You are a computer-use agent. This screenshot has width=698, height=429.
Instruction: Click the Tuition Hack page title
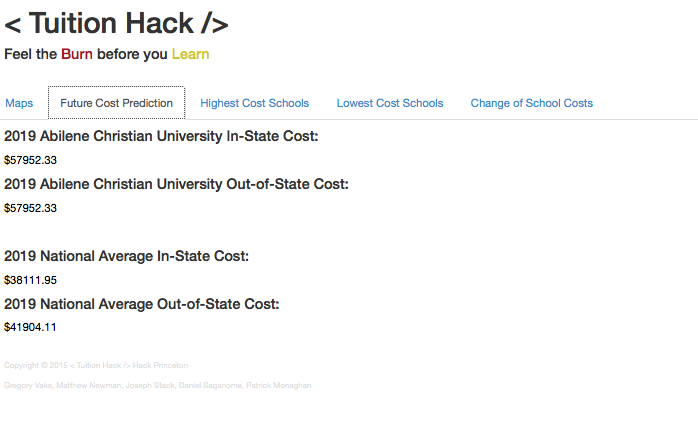coord(116,23)
